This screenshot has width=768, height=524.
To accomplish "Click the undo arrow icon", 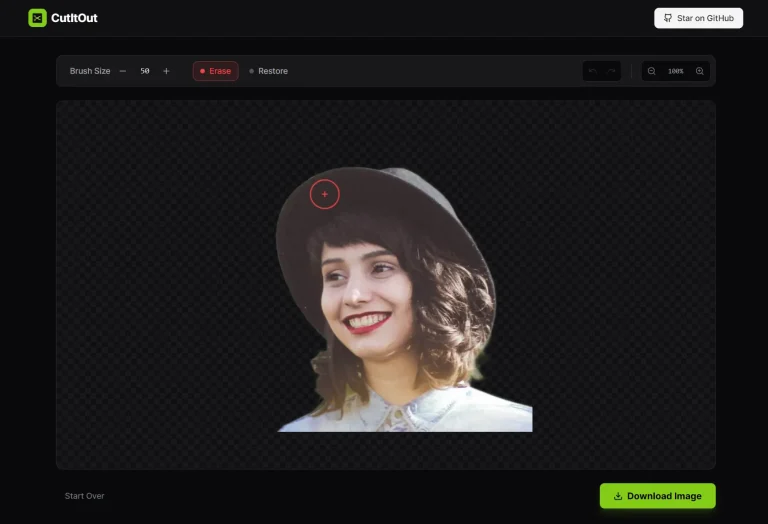I will click(x=593, y=71).
